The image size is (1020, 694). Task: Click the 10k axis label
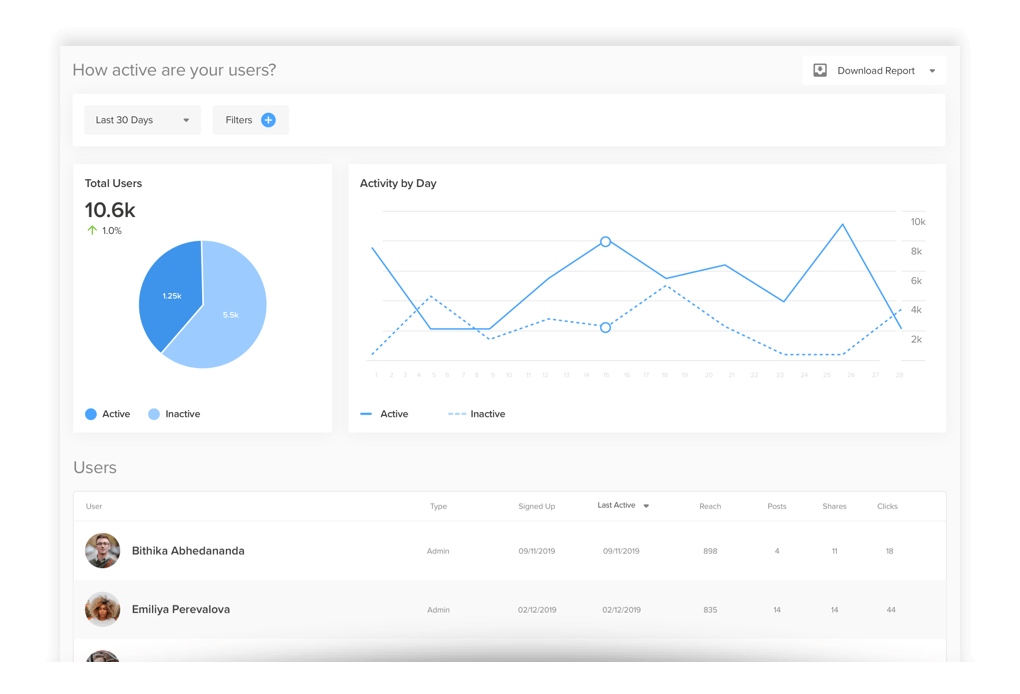point(918,222)
